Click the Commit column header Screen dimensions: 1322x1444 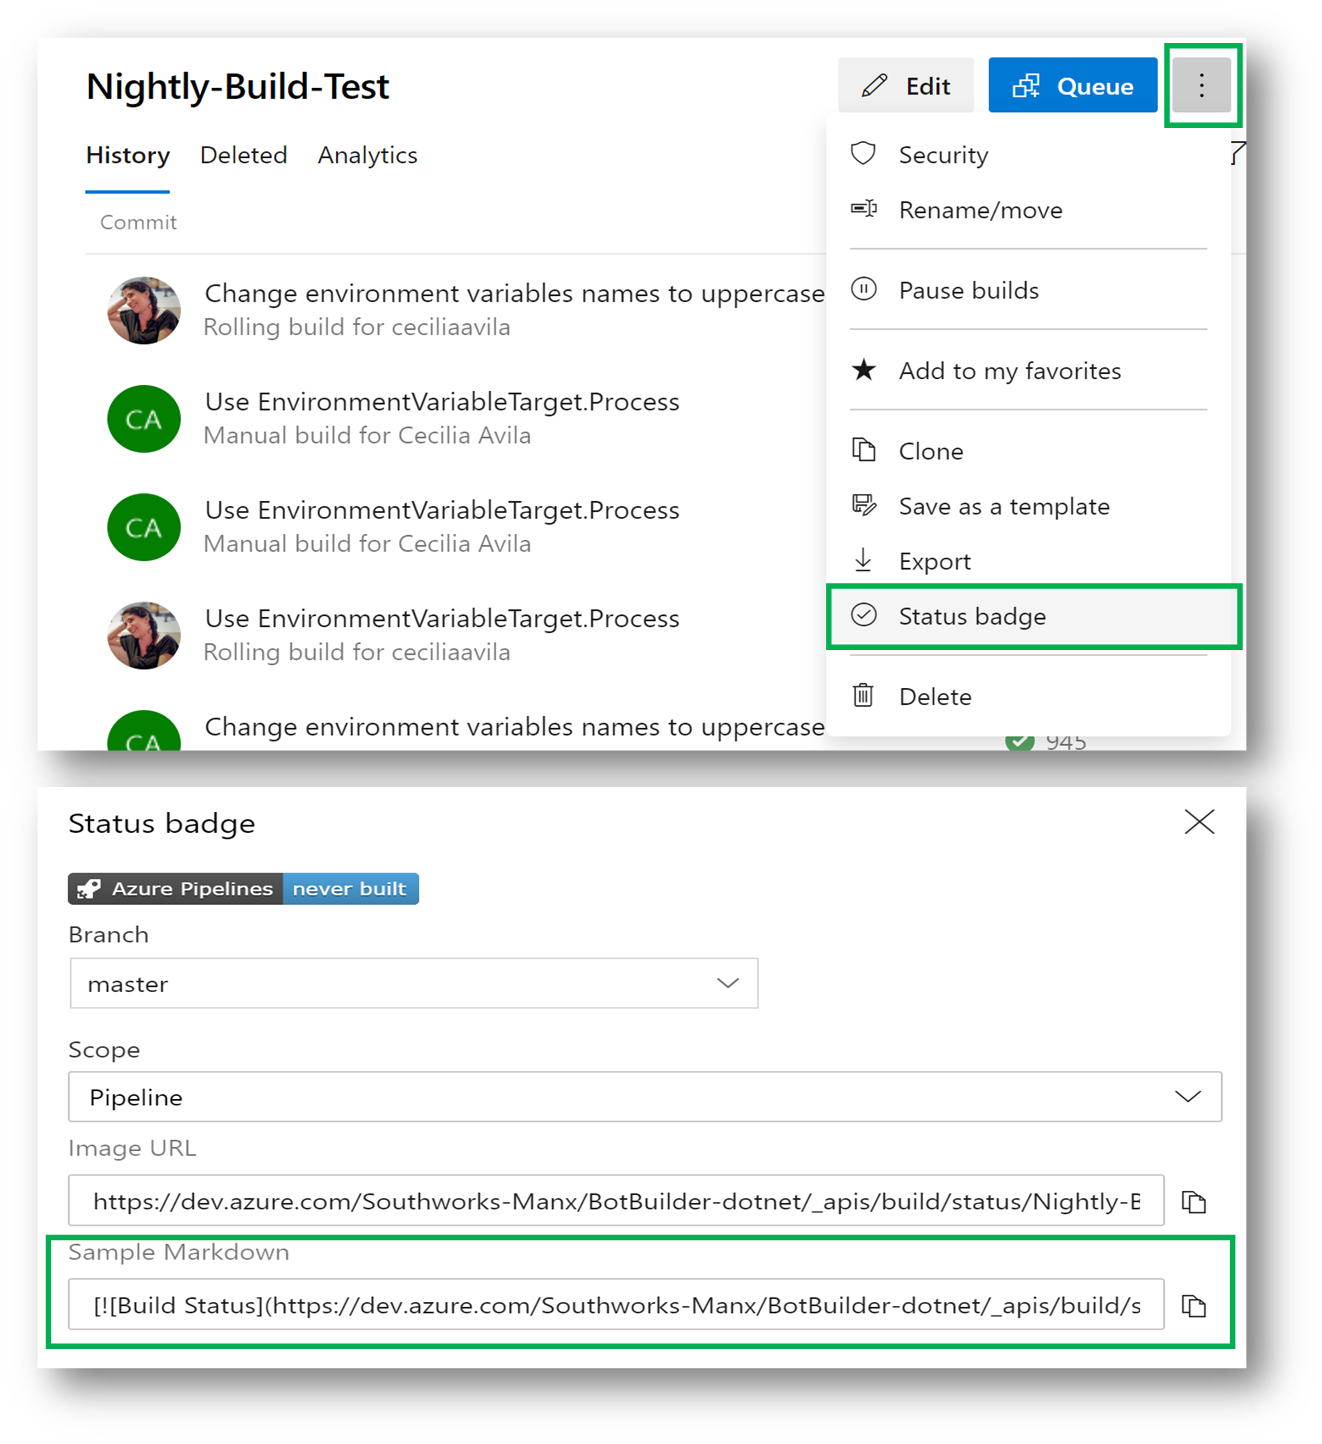click(x=138, y=222)
